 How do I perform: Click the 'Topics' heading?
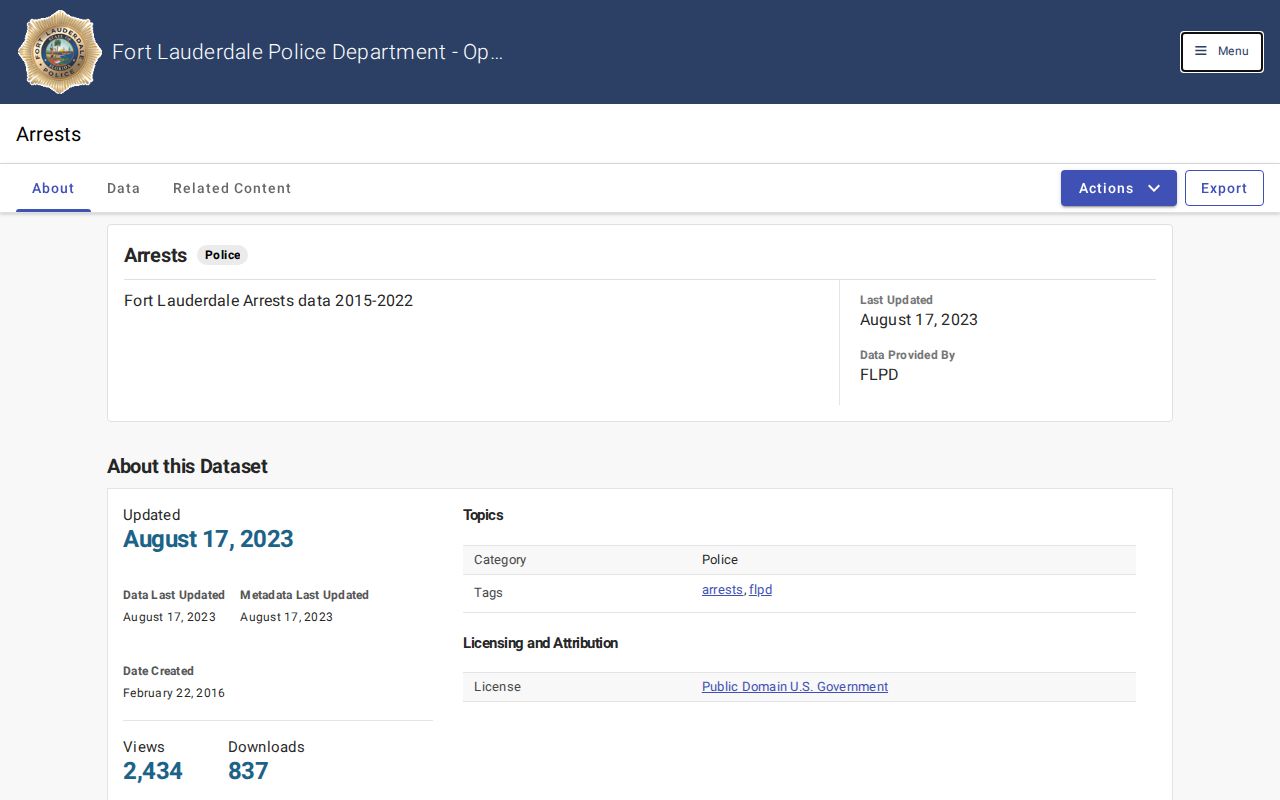pyautogui.click(x=483, y=515)
